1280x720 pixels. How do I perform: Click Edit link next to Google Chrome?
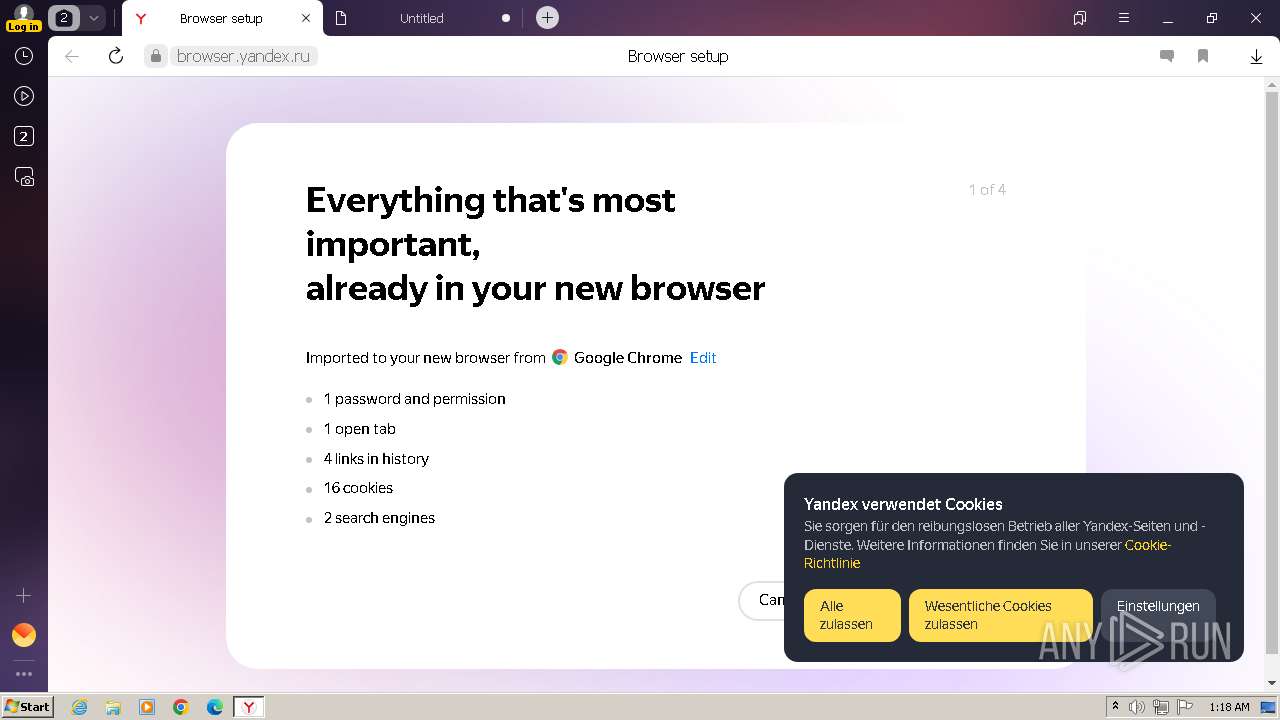(703, 358)
